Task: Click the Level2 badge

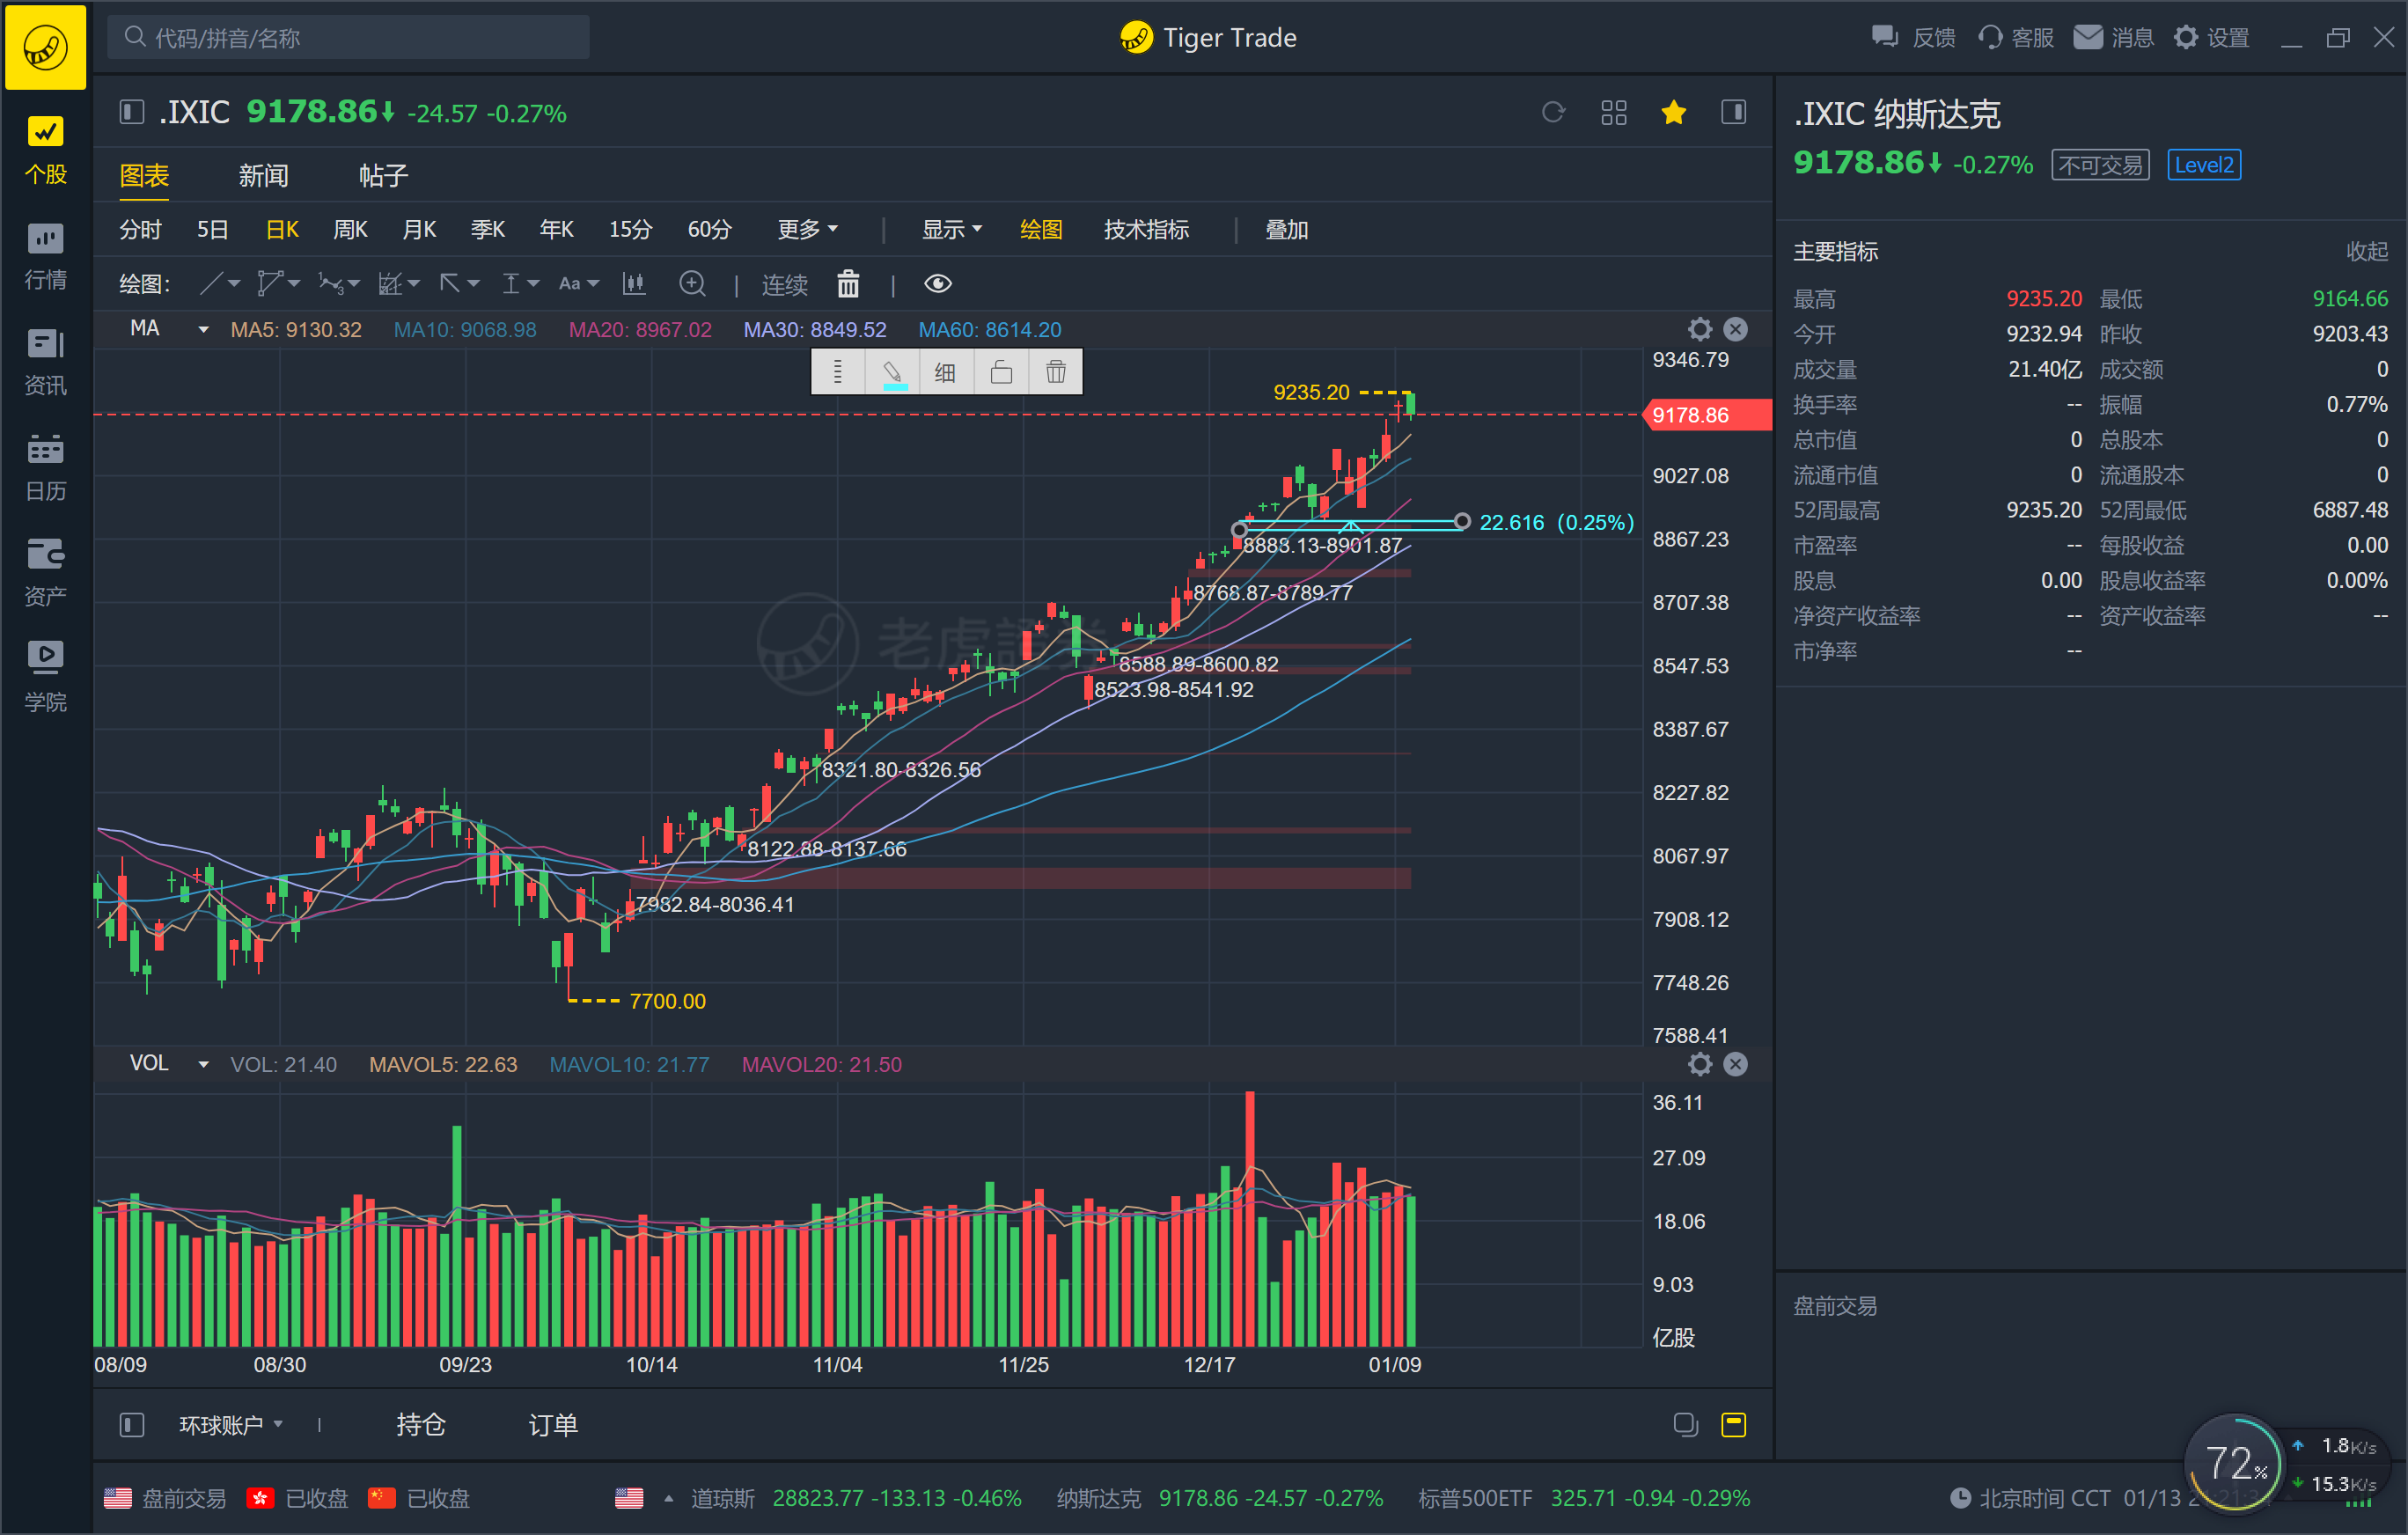Action: (x=2203, y=165)
